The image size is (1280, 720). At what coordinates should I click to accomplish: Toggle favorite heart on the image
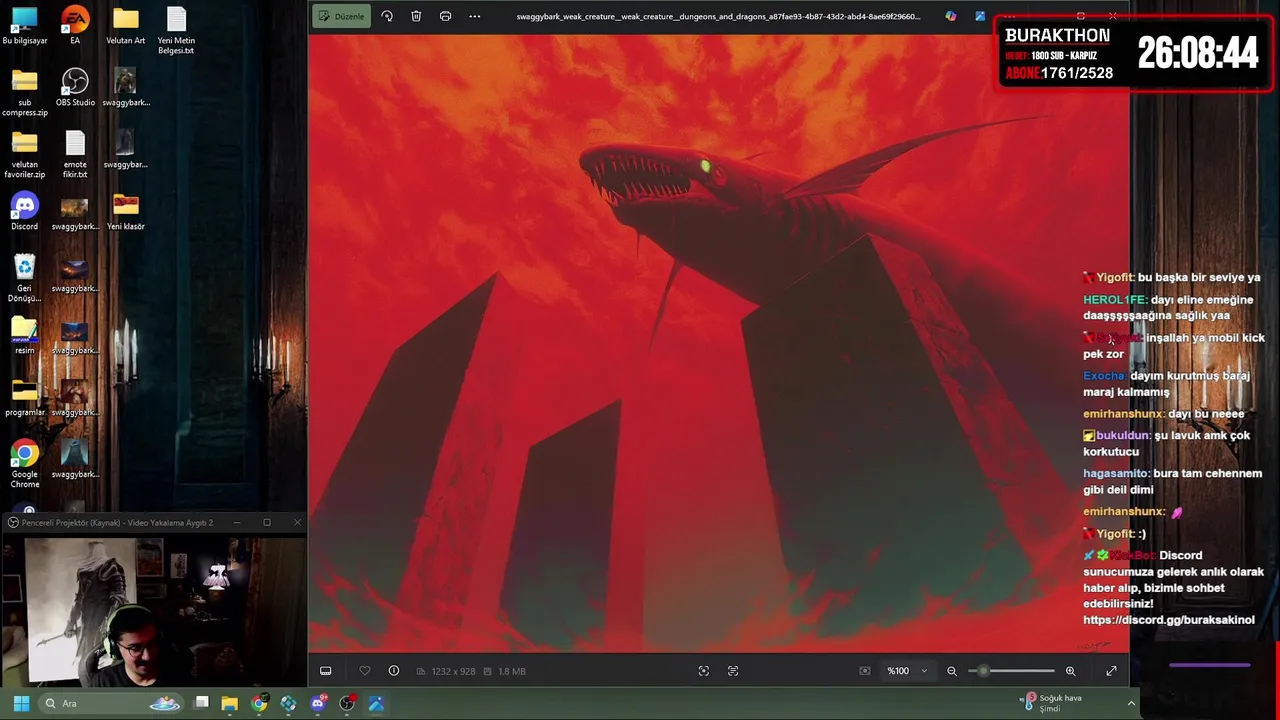pyautogui.click(x=364, y=671)
